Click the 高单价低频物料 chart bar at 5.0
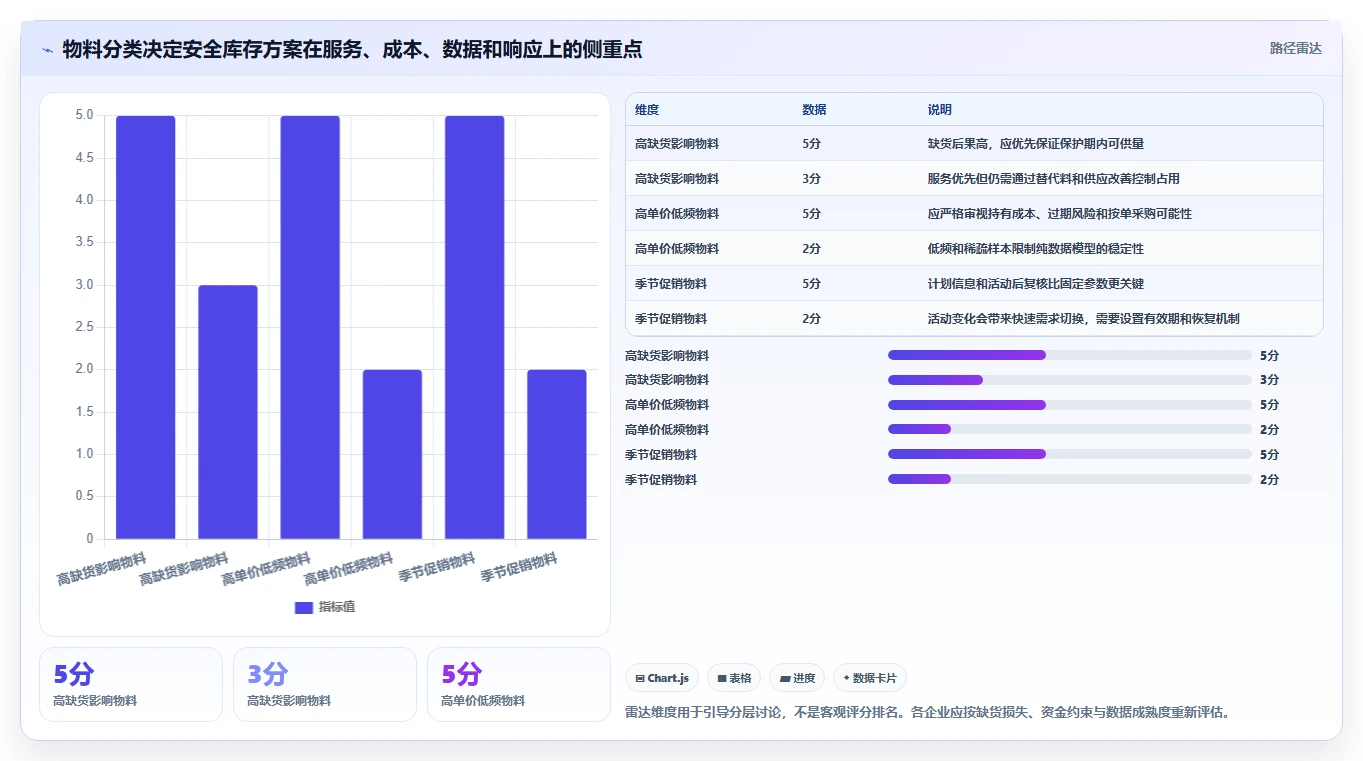Viewport: 1363px width, 761px height. click(310, 327)
